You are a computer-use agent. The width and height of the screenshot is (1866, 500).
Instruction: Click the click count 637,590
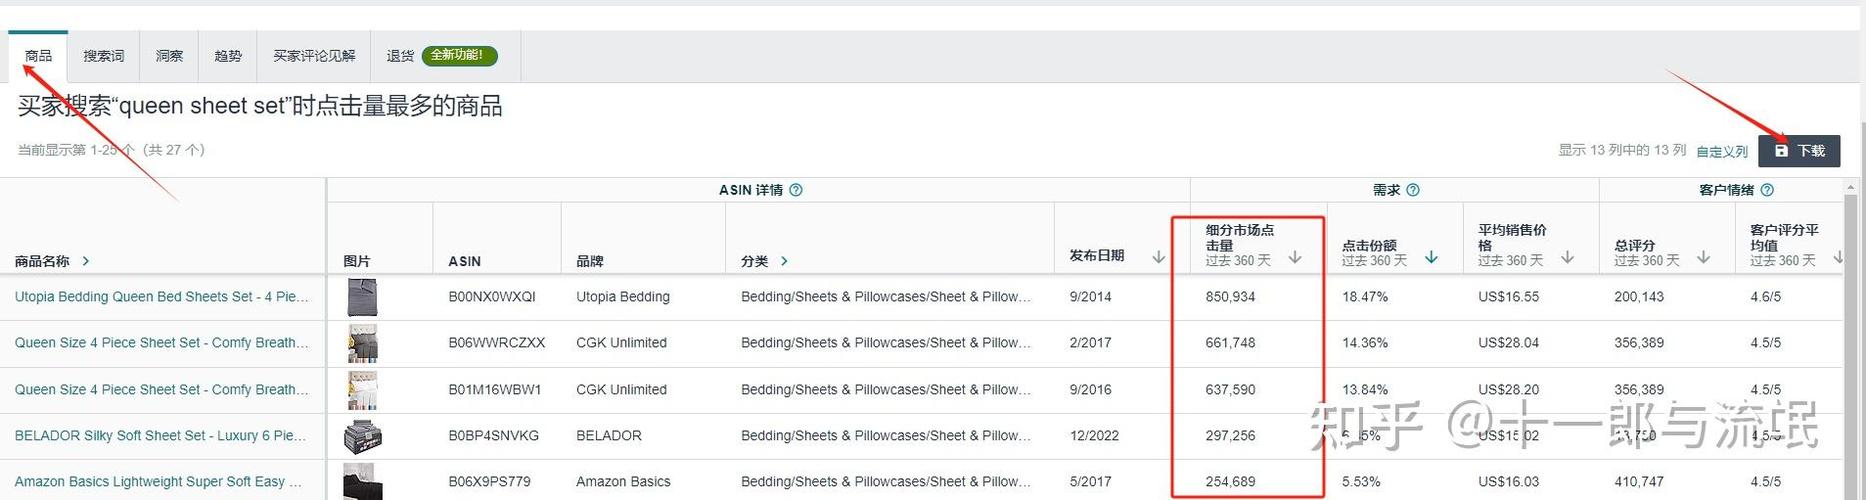1230,390
